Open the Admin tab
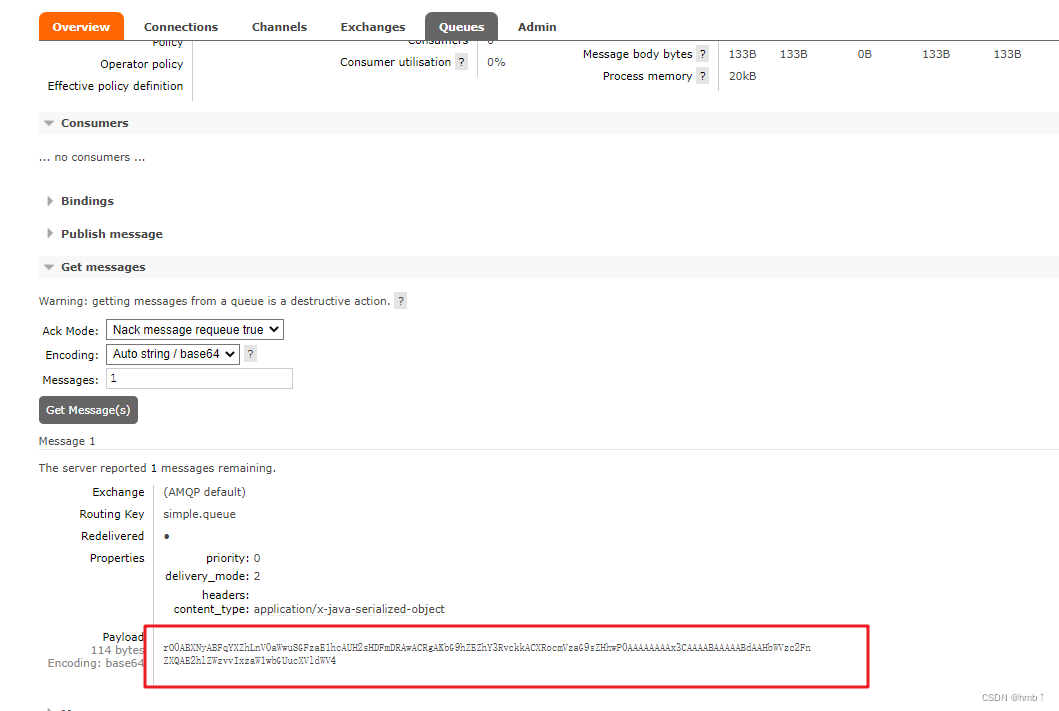Viewport: 1059px width, 711px height. [537, 27]
